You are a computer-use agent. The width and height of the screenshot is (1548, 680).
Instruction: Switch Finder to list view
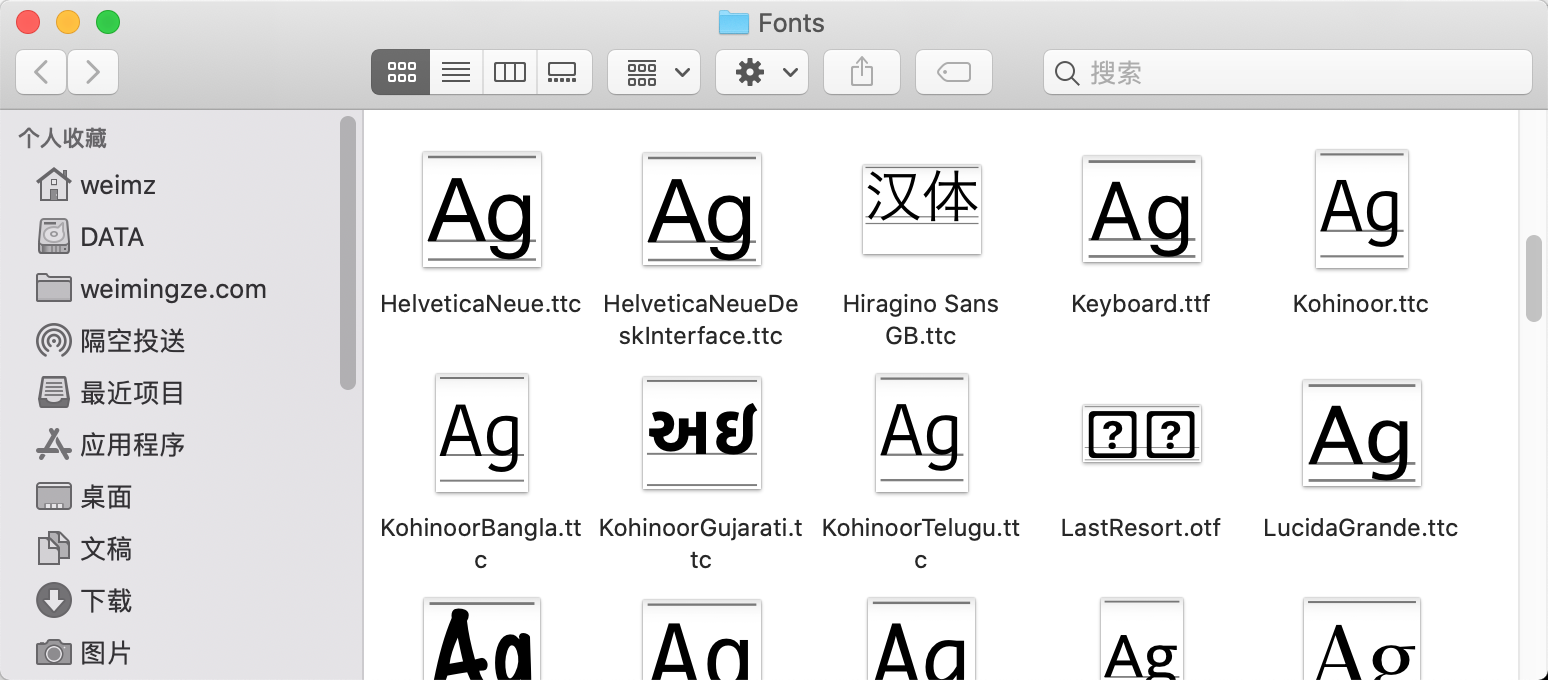[456, 71]
